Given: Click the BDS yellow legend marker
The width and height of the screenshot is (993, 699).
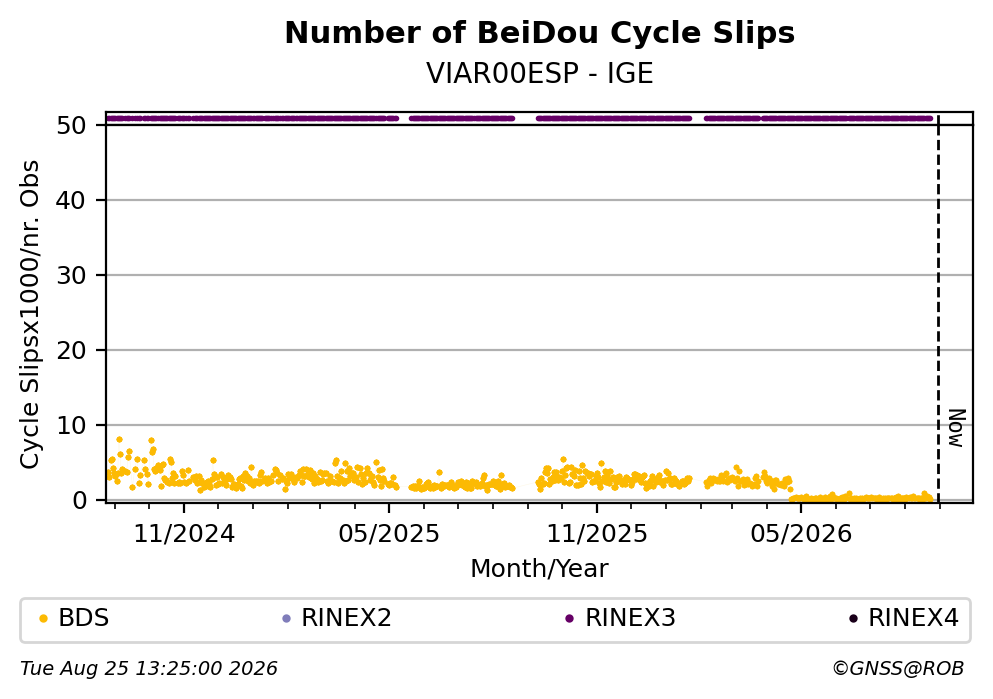Looking at the screenshot, I should 44,619.
